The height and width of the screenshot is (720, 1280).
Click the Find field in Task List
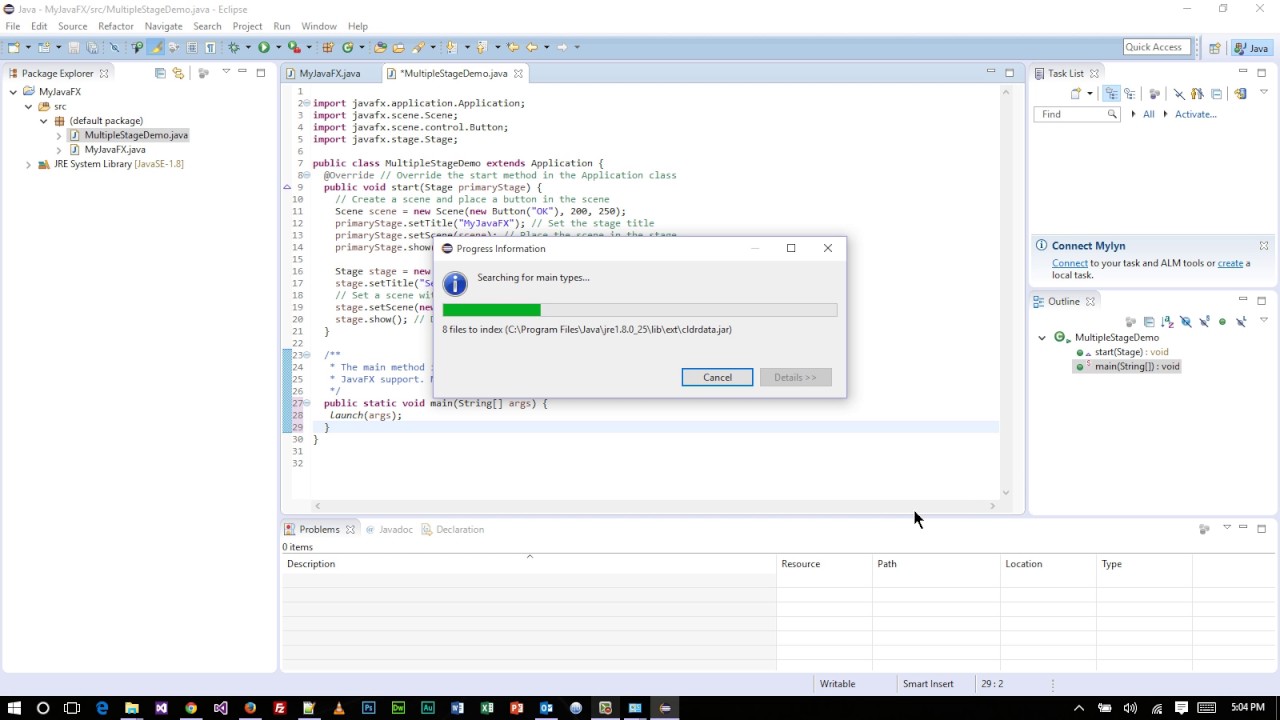pyautogui.click(x=1076, y=114)
